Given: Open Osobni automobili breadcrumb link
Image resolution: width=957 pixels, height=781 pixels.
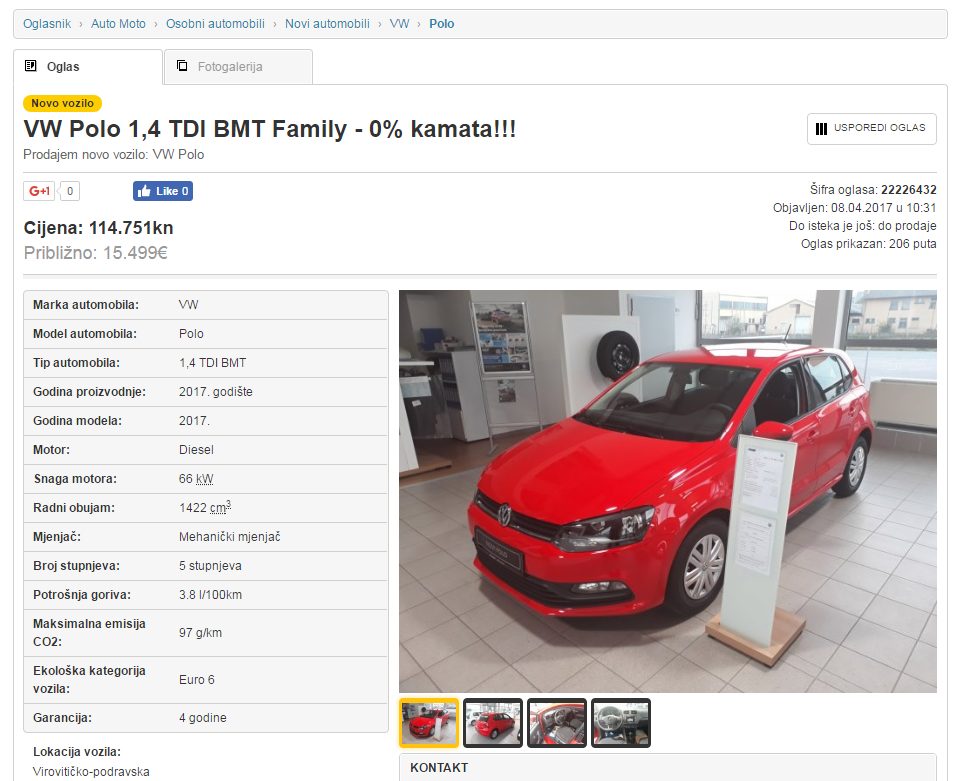Looking at the screenshot, I should point(215,23).
